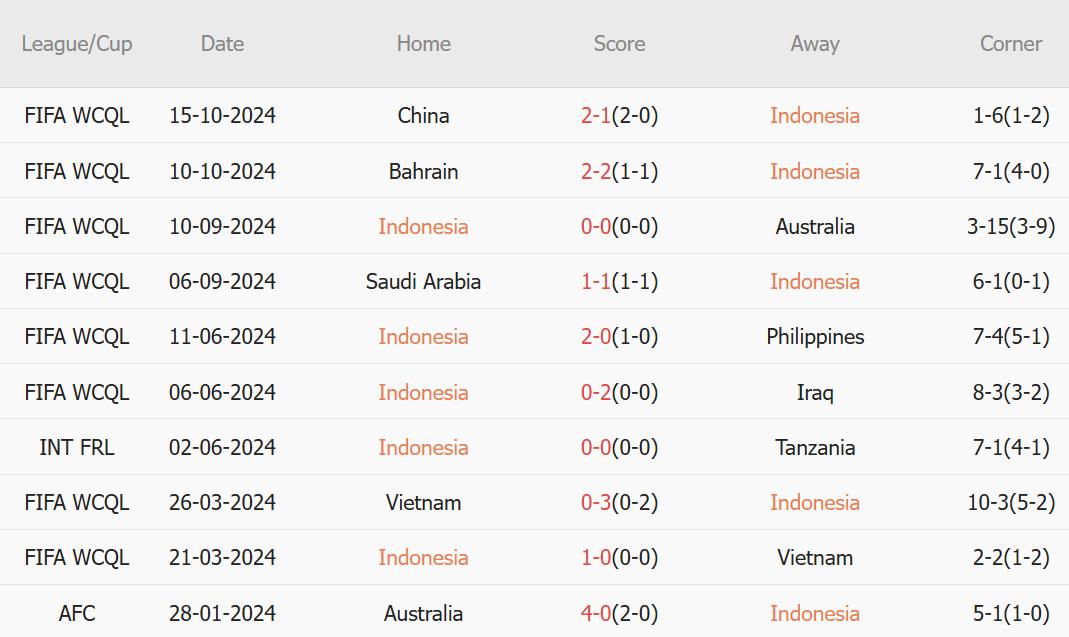
Task: Click the Date column header
Action: 222,44
